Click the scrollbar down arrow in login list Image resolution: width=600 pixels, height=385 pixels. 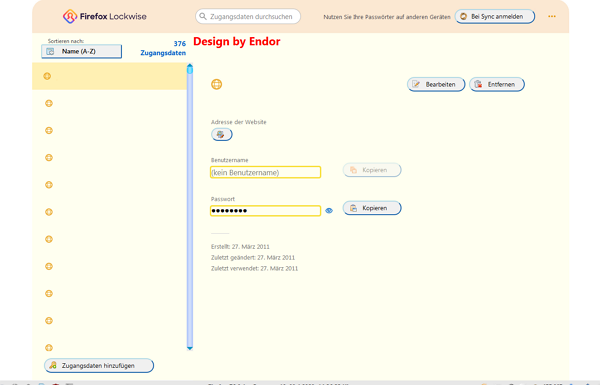190,347
